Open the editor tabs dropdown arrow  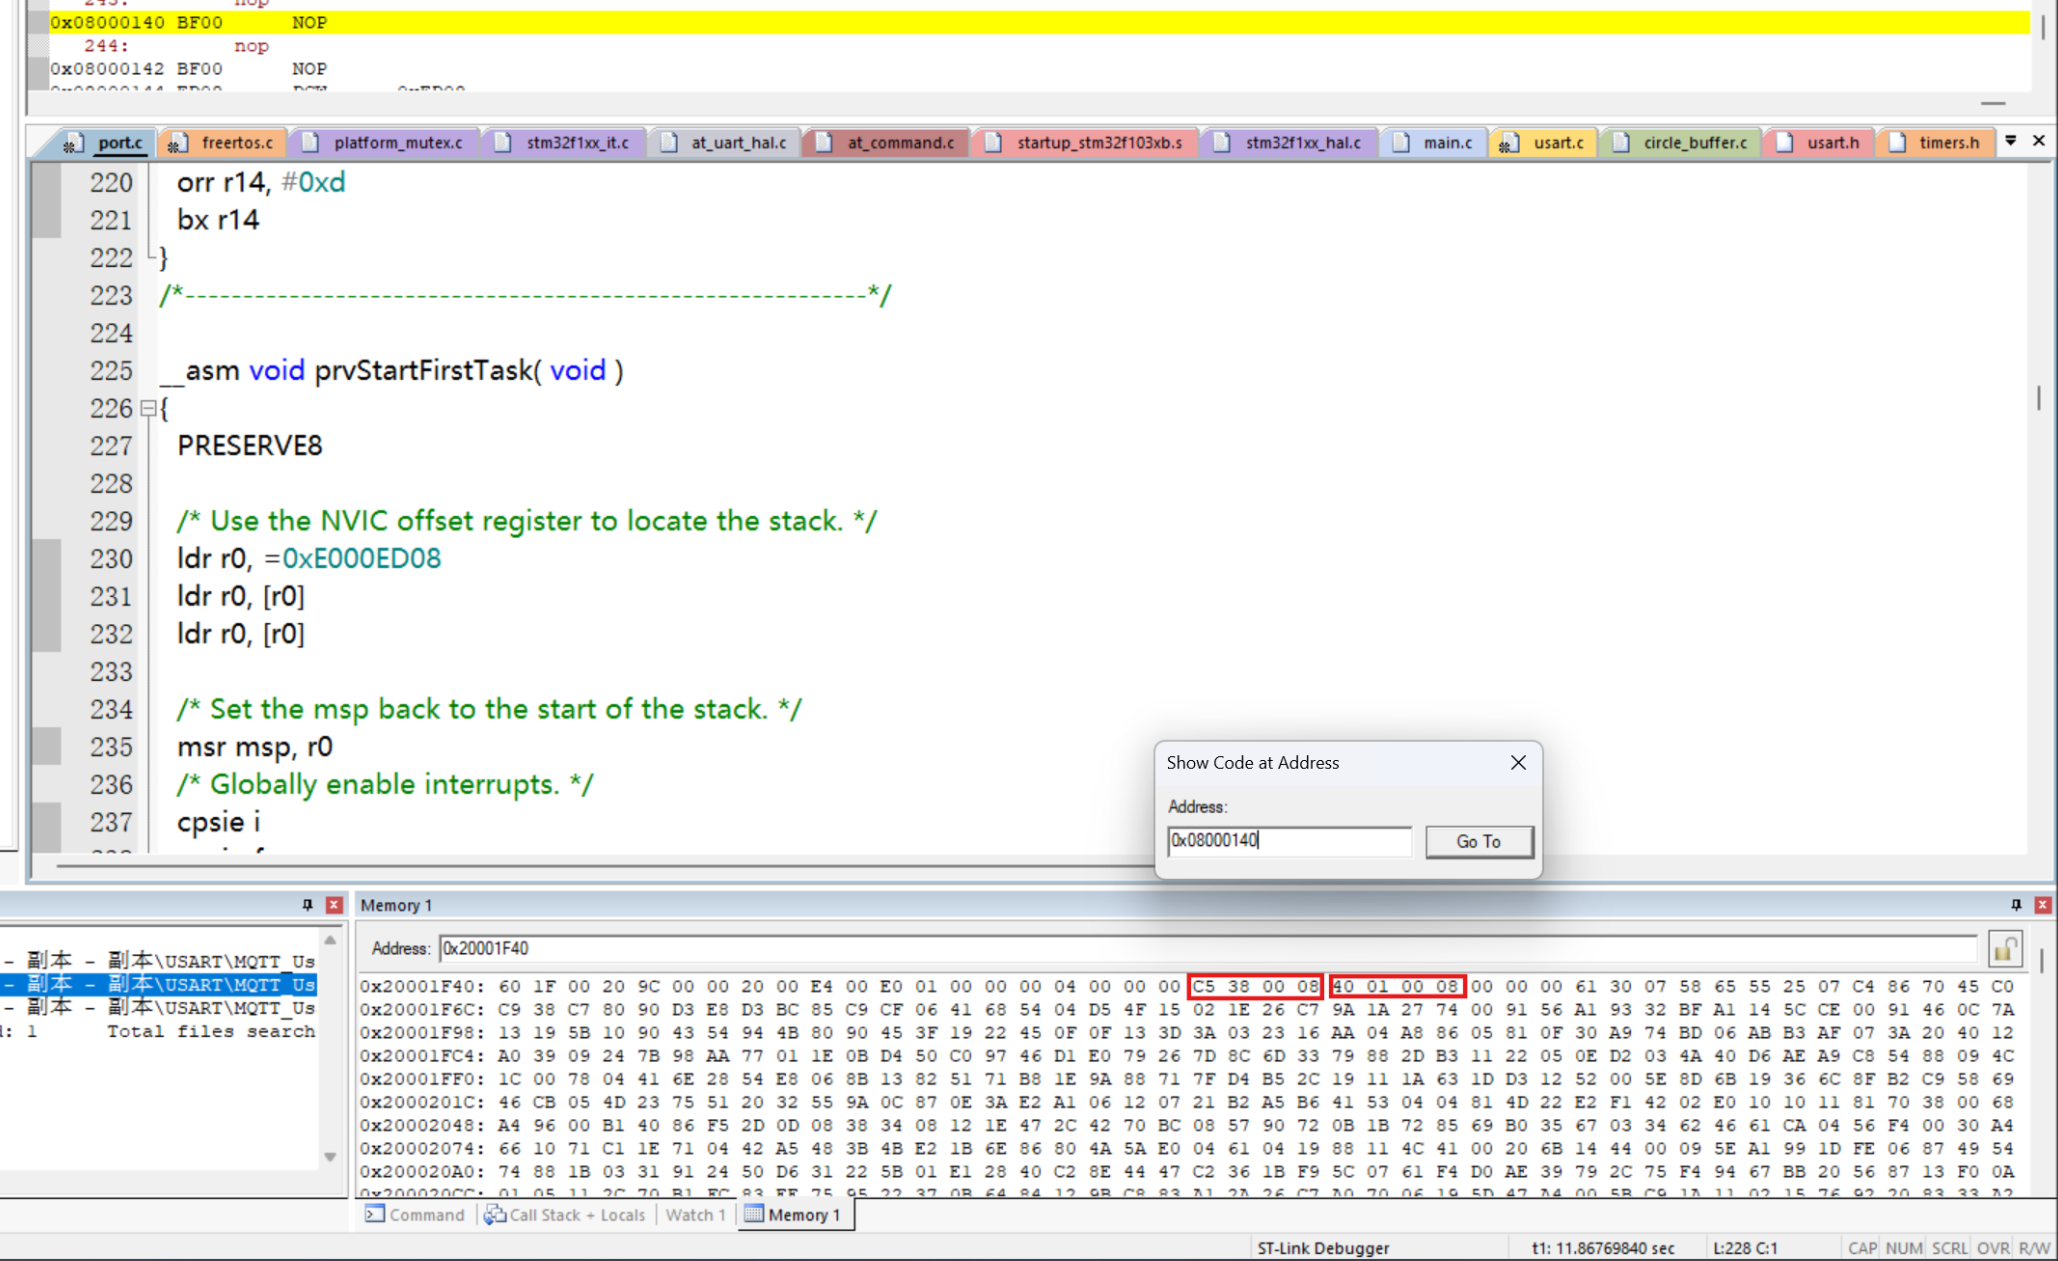click(x=2011, y=141)
